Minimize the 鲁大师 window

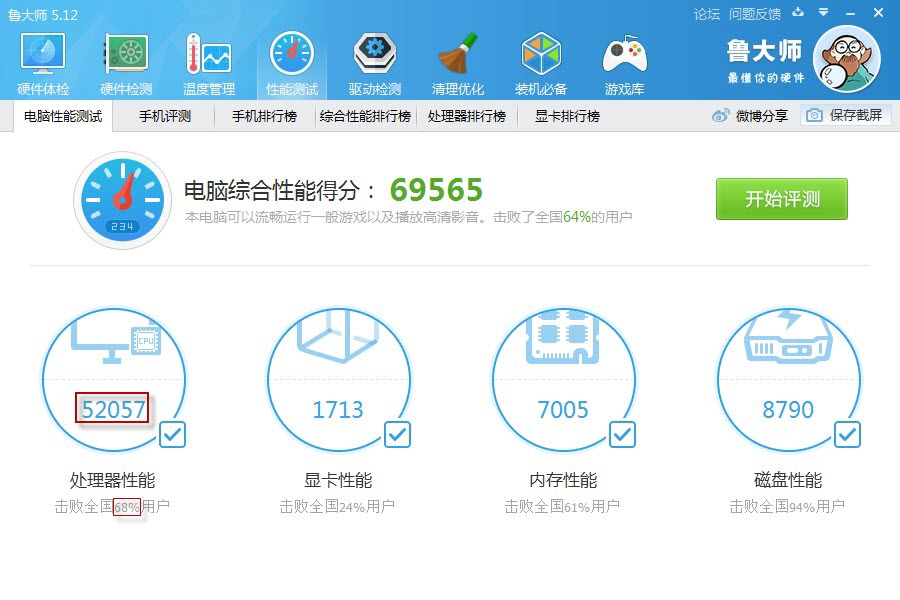click(851, 13)
